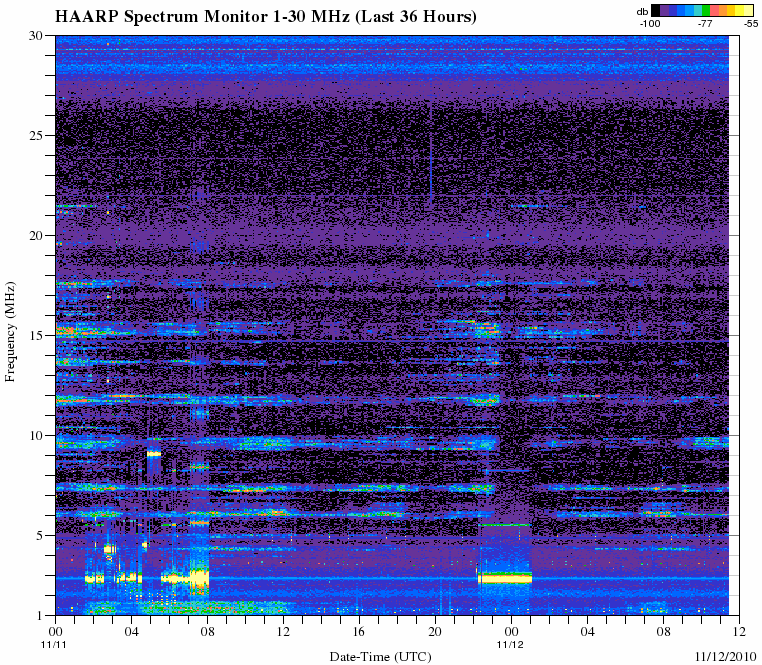Click the "16" hour tick label
This screenshot has height=665, width=762.
point(359,631)
